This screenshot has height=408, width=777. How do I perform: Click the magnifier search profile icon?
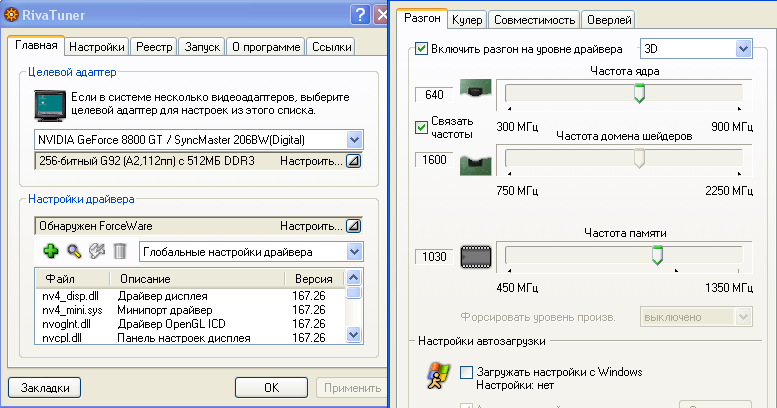click(x=74, y=251)
